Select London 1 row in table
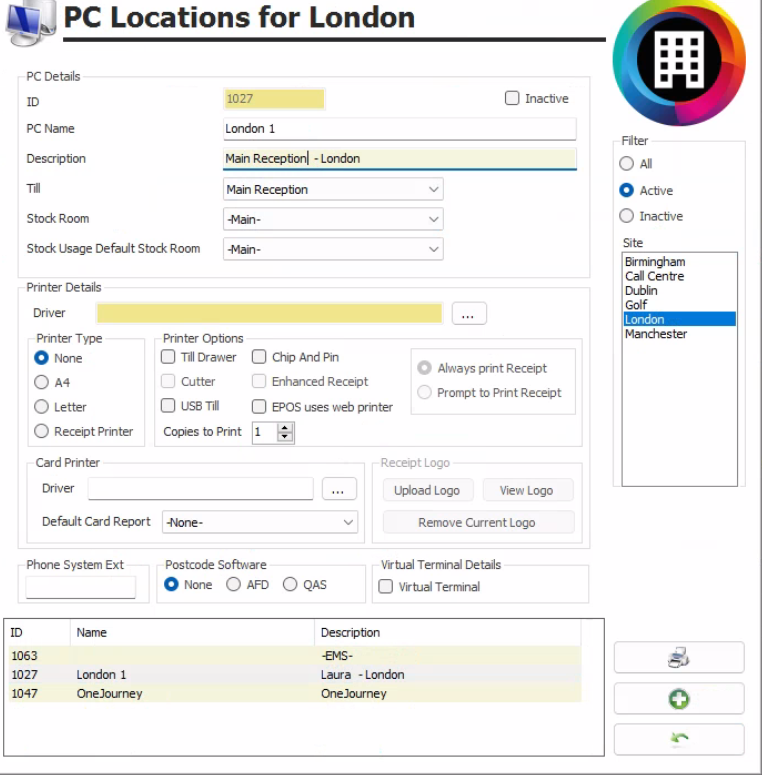The height and width of the screenshot is (775, 762). point(295,674)
